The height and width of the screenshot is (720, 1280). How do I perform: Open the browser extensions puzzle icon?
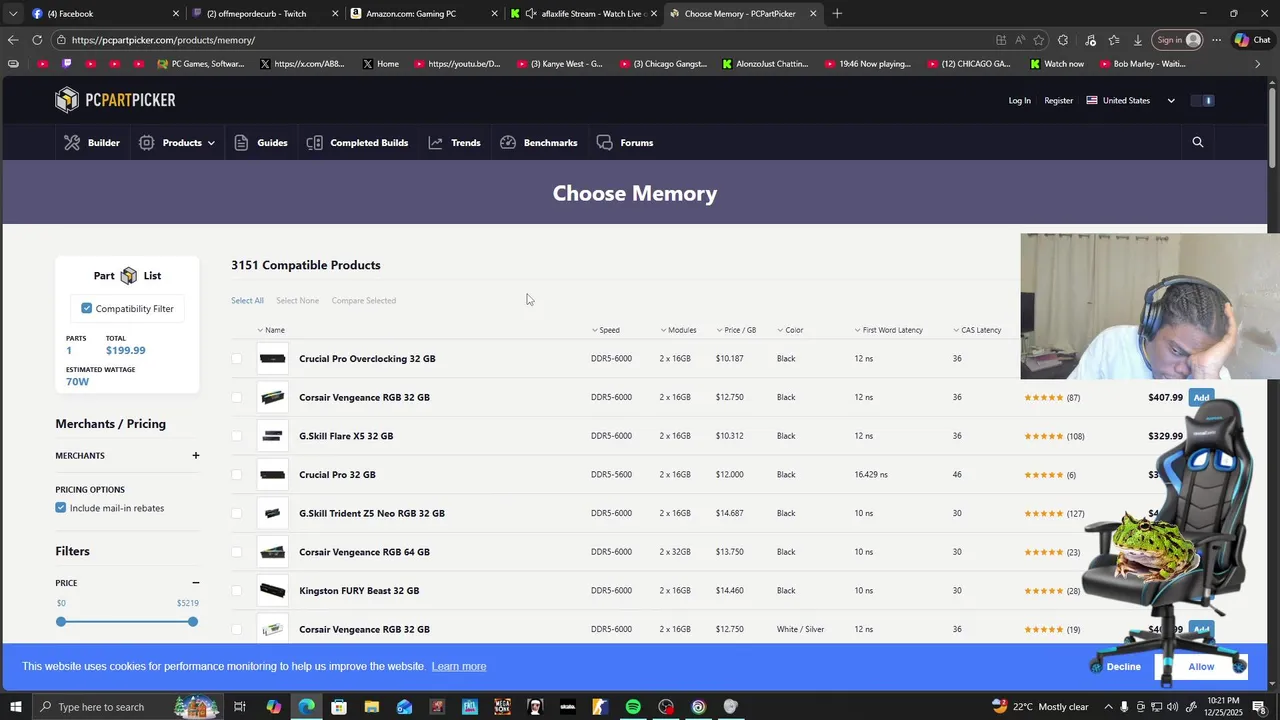coord(1063,40)
